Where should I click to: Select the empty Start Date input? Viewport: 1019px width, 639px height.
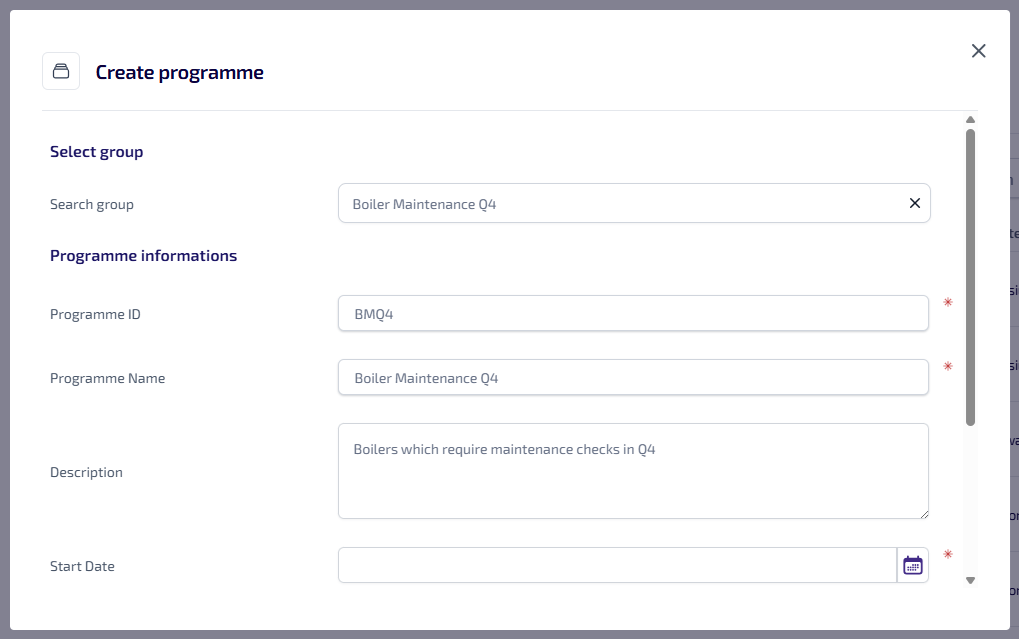[x=617, y=565]
